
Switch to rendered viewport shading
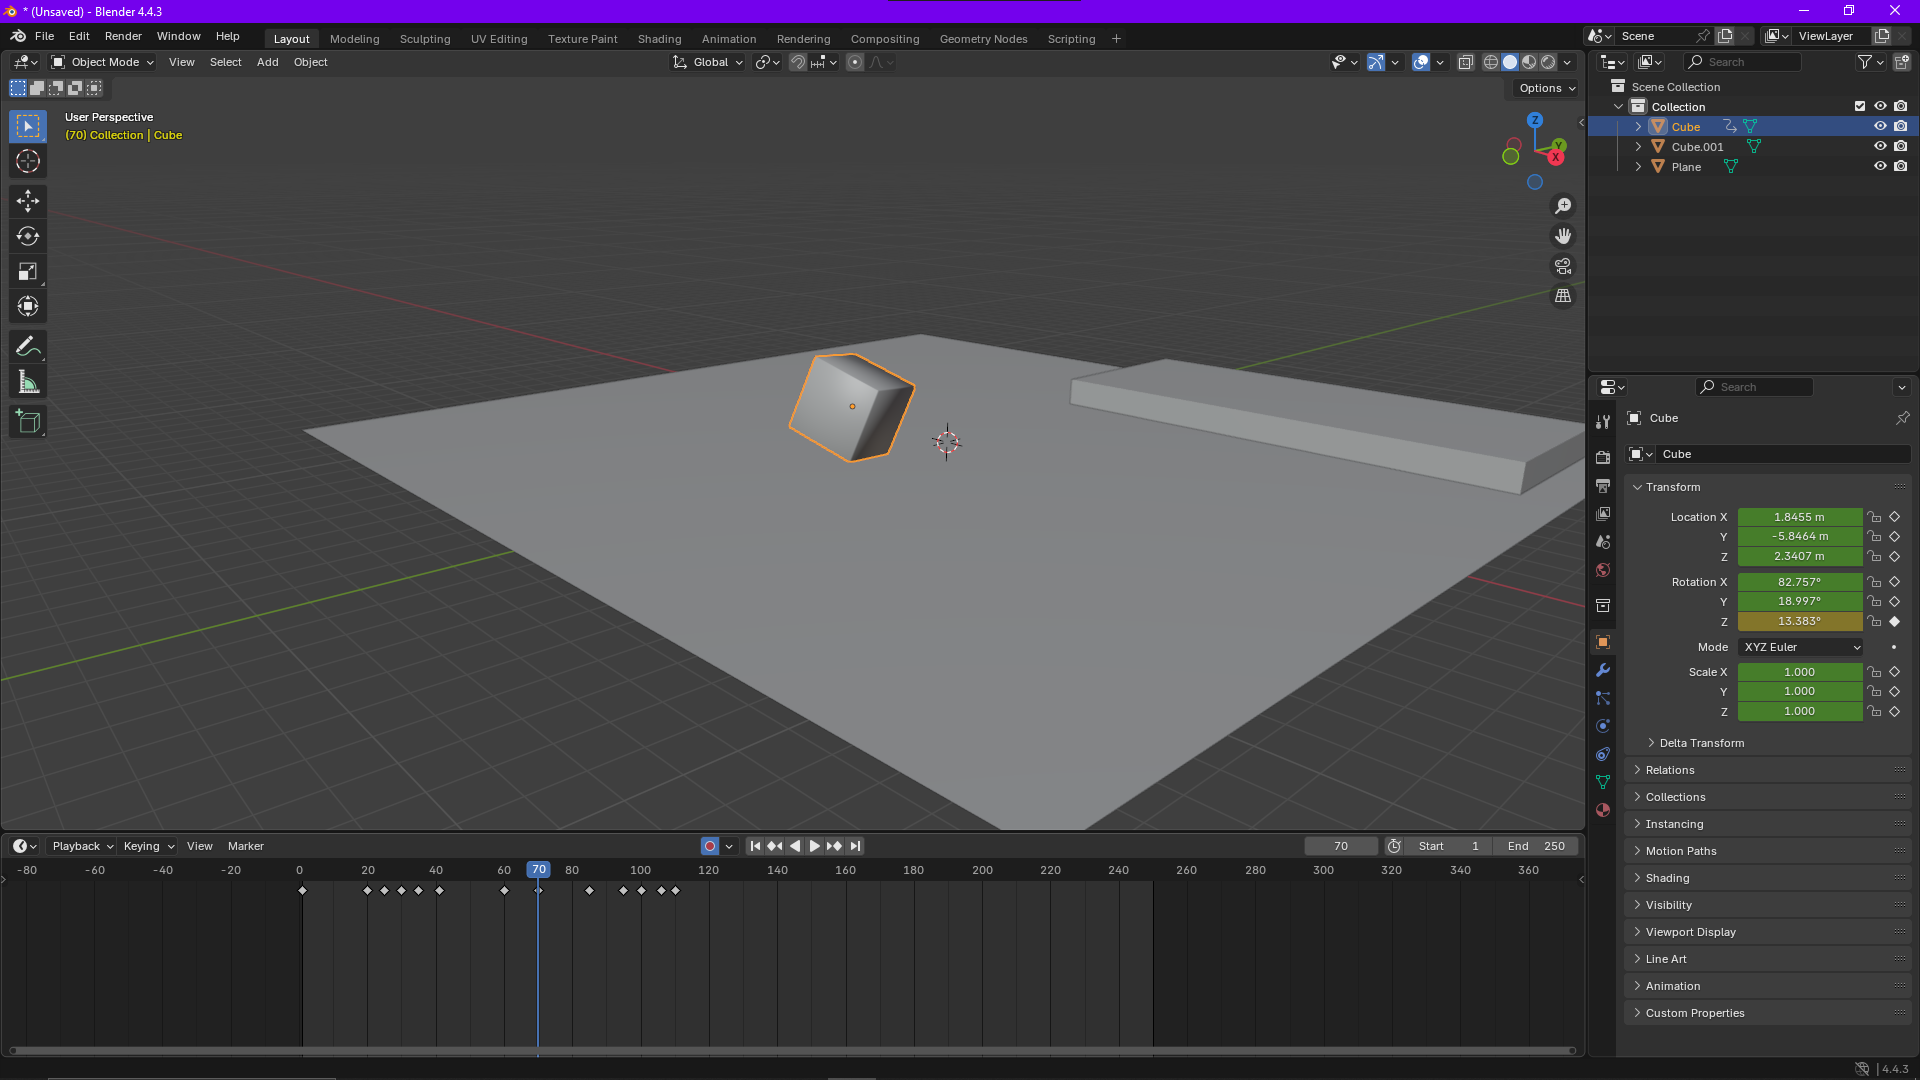click(1548, 62)
